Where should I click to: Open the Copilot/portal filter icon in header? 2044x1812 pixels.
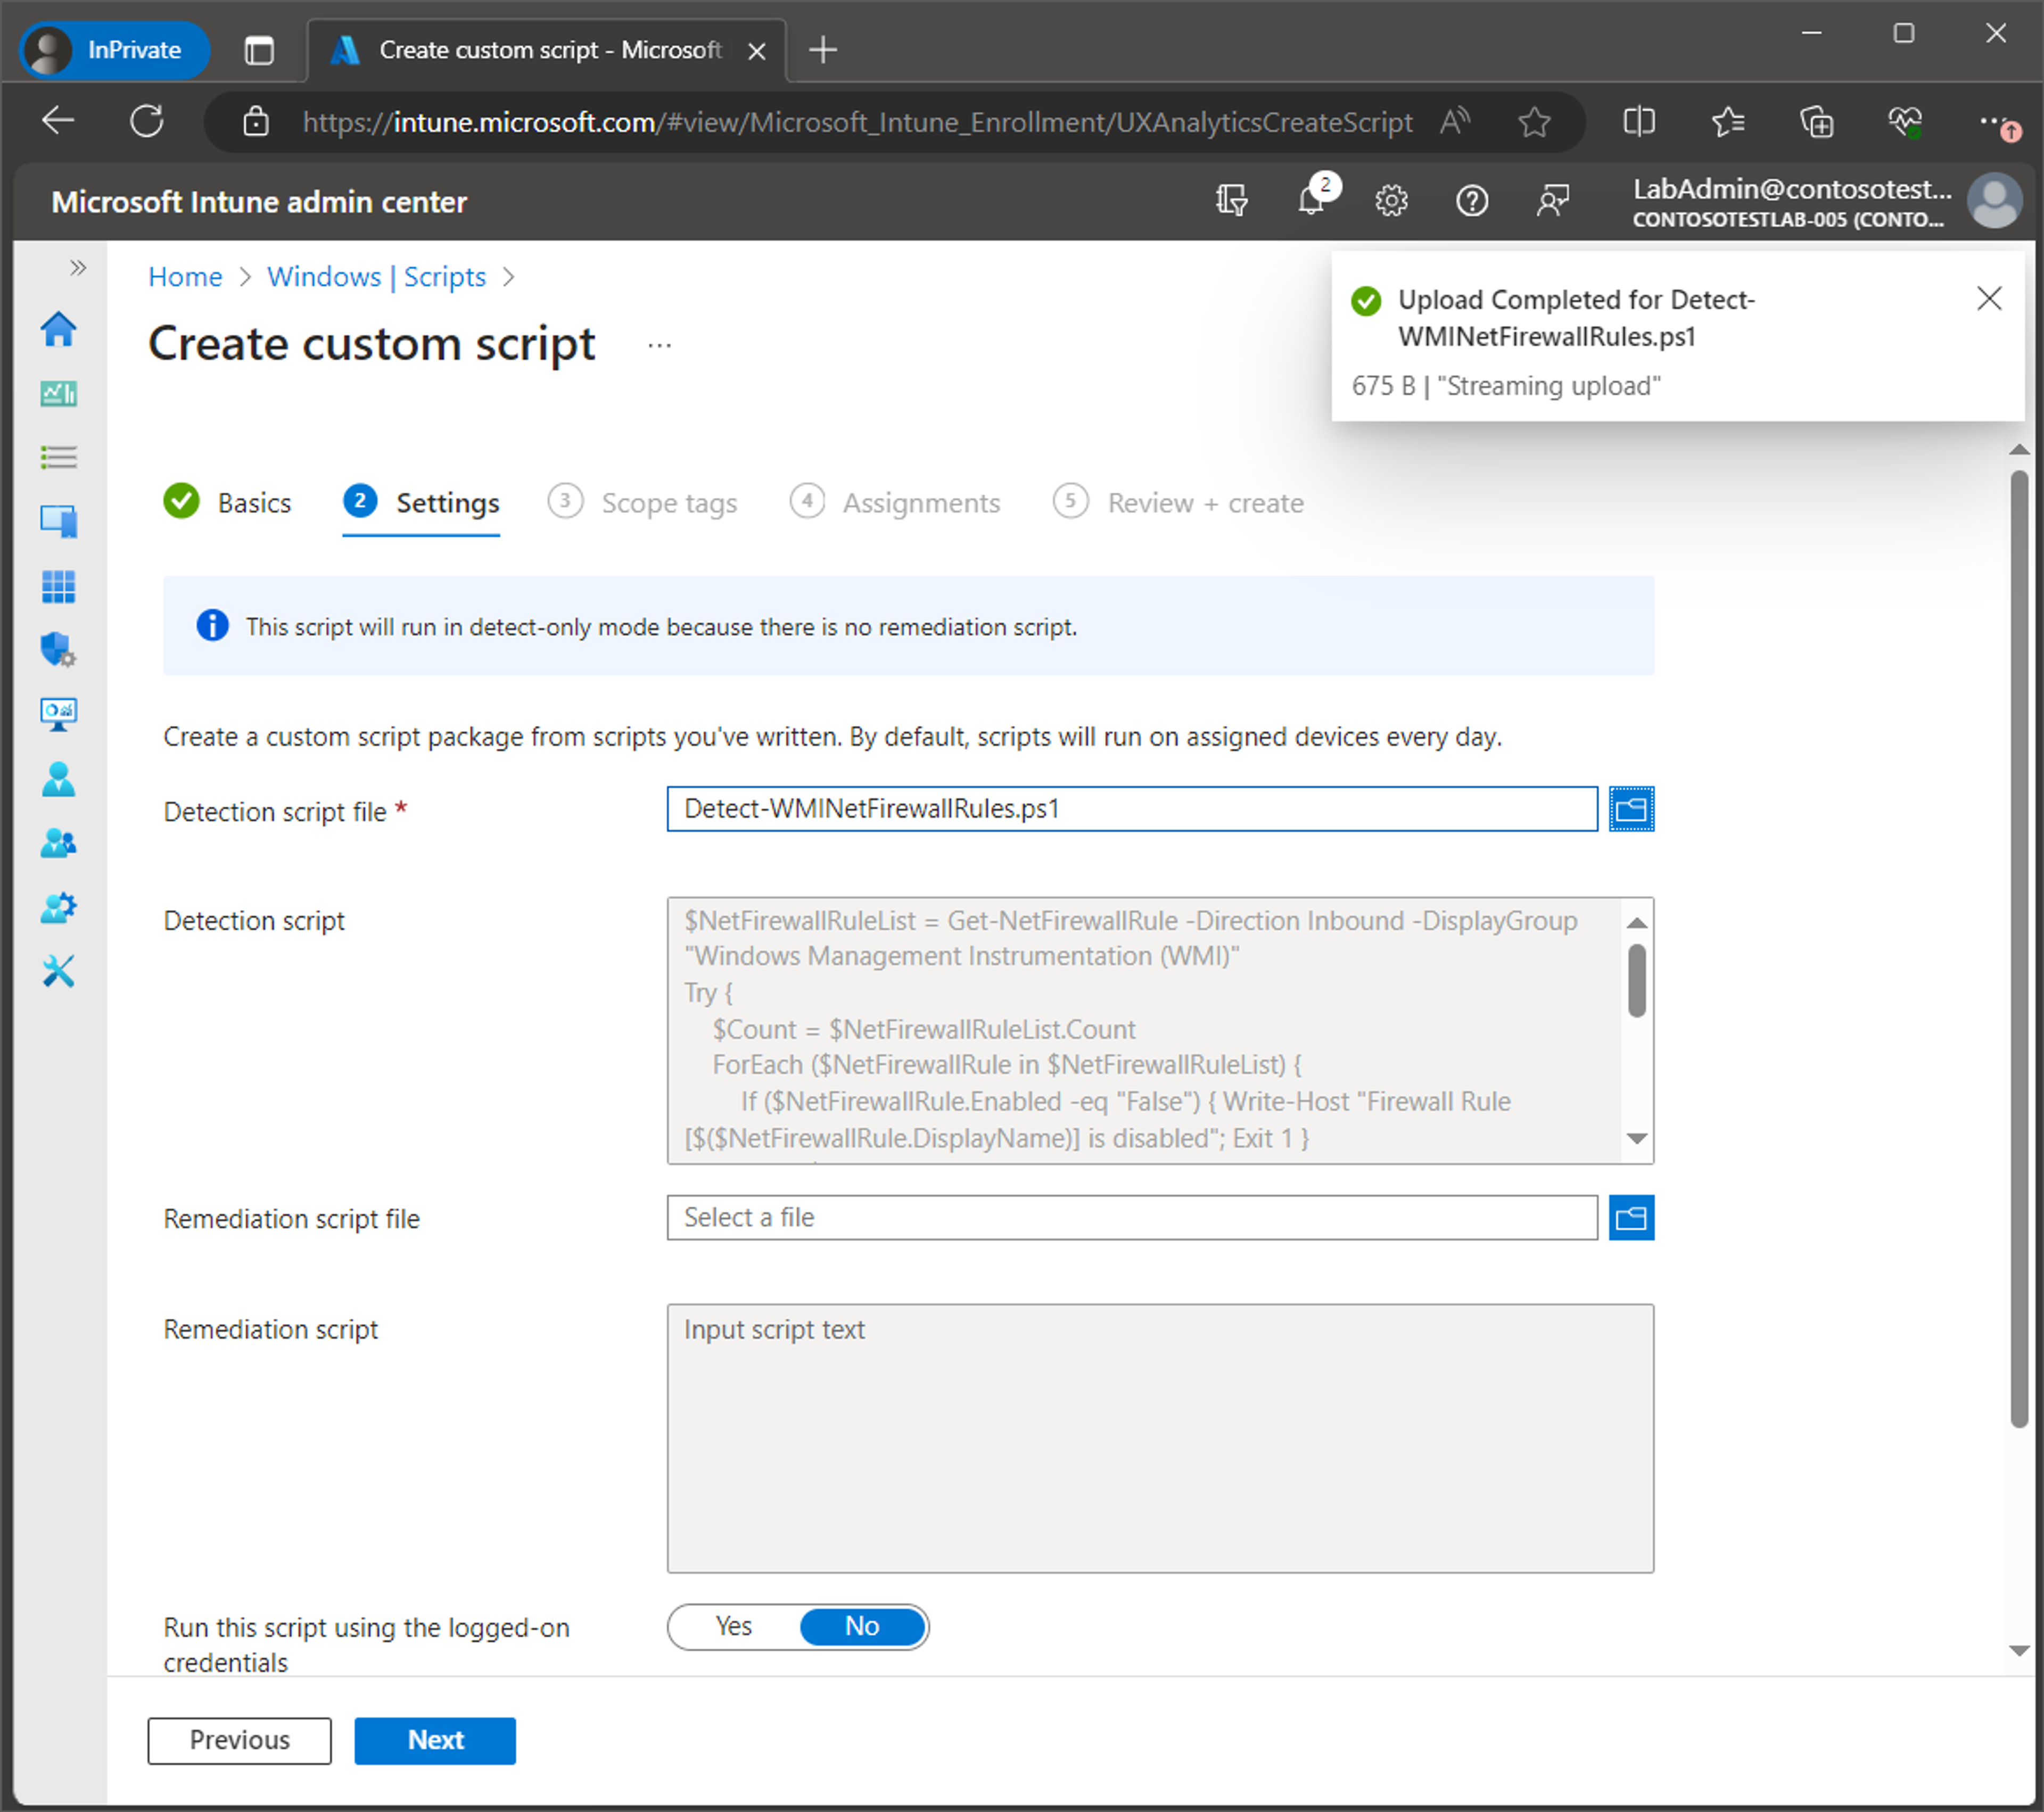click(1231, 201)
